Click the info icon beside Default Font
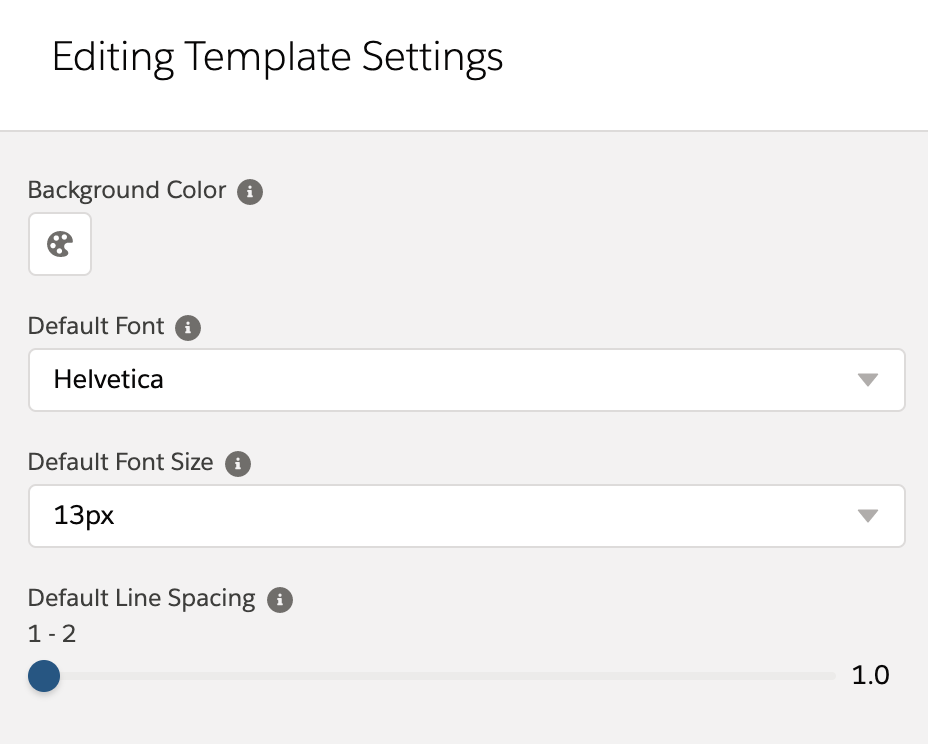 coord(188,327)
